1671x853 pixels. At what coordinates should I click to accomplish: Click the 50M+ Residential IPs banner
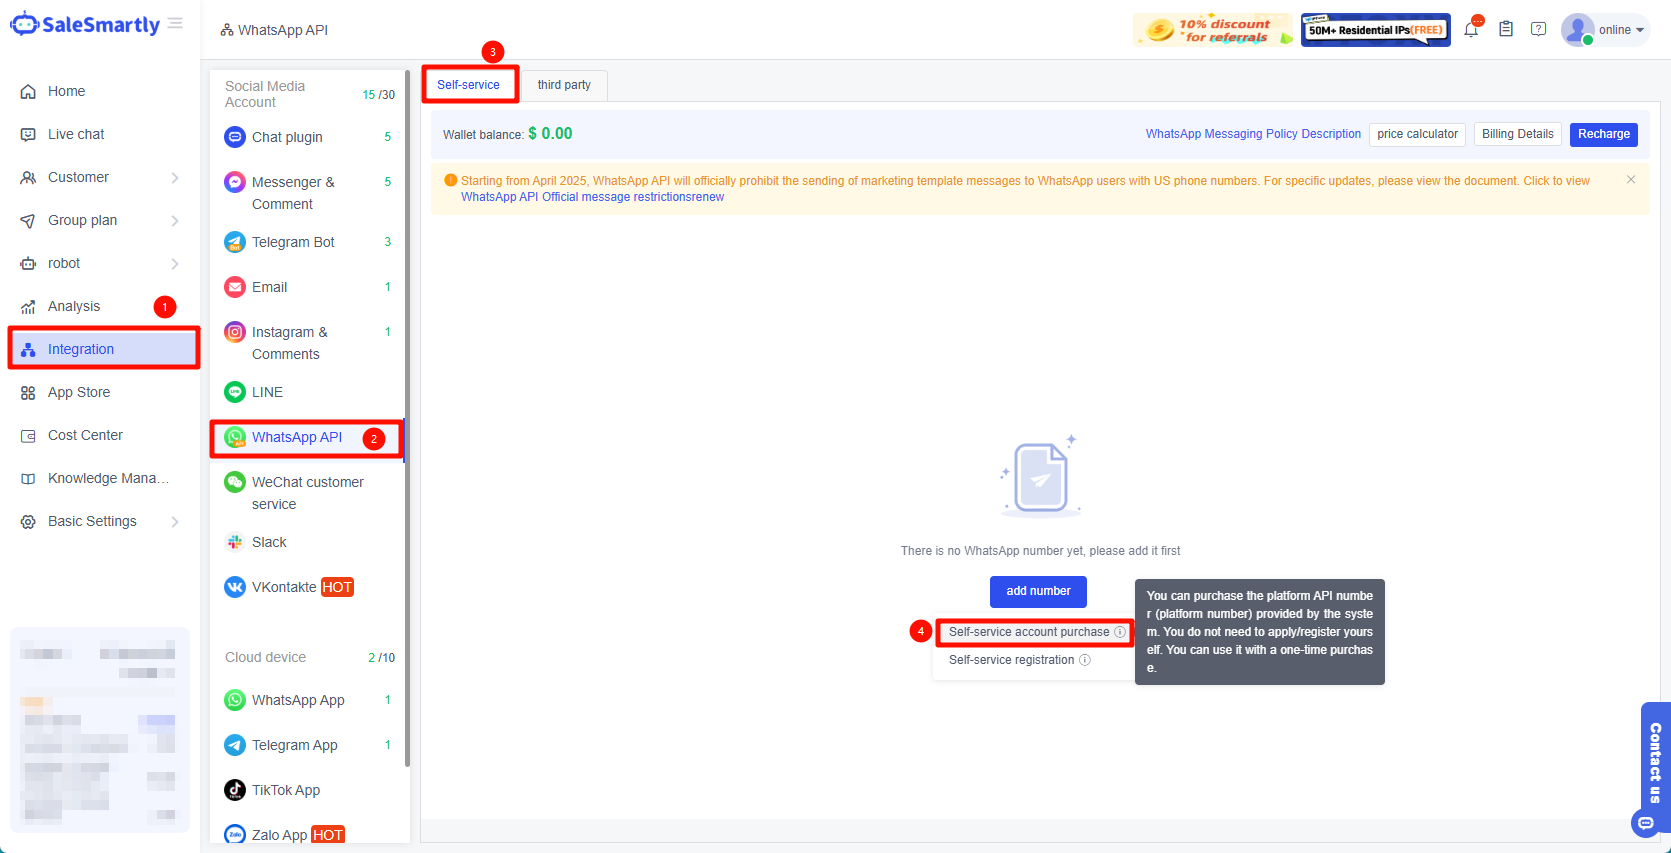pyautogui.click(x=1376, y=30)
